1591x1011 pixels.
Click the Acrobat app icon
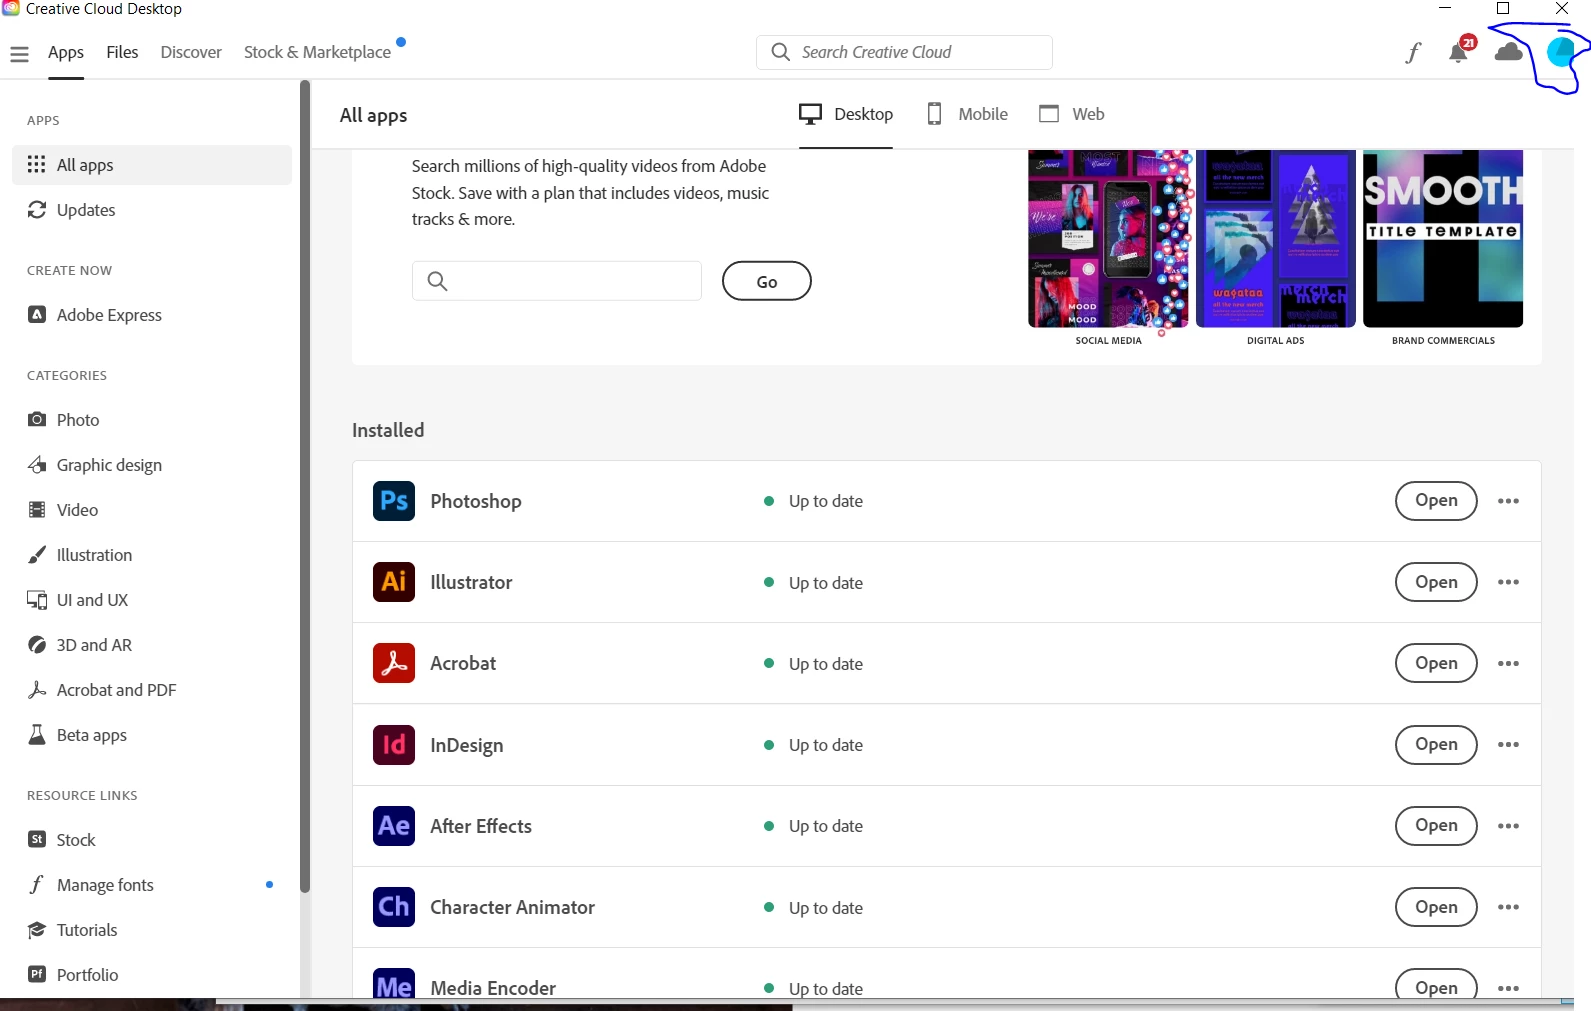coord(394,663)
